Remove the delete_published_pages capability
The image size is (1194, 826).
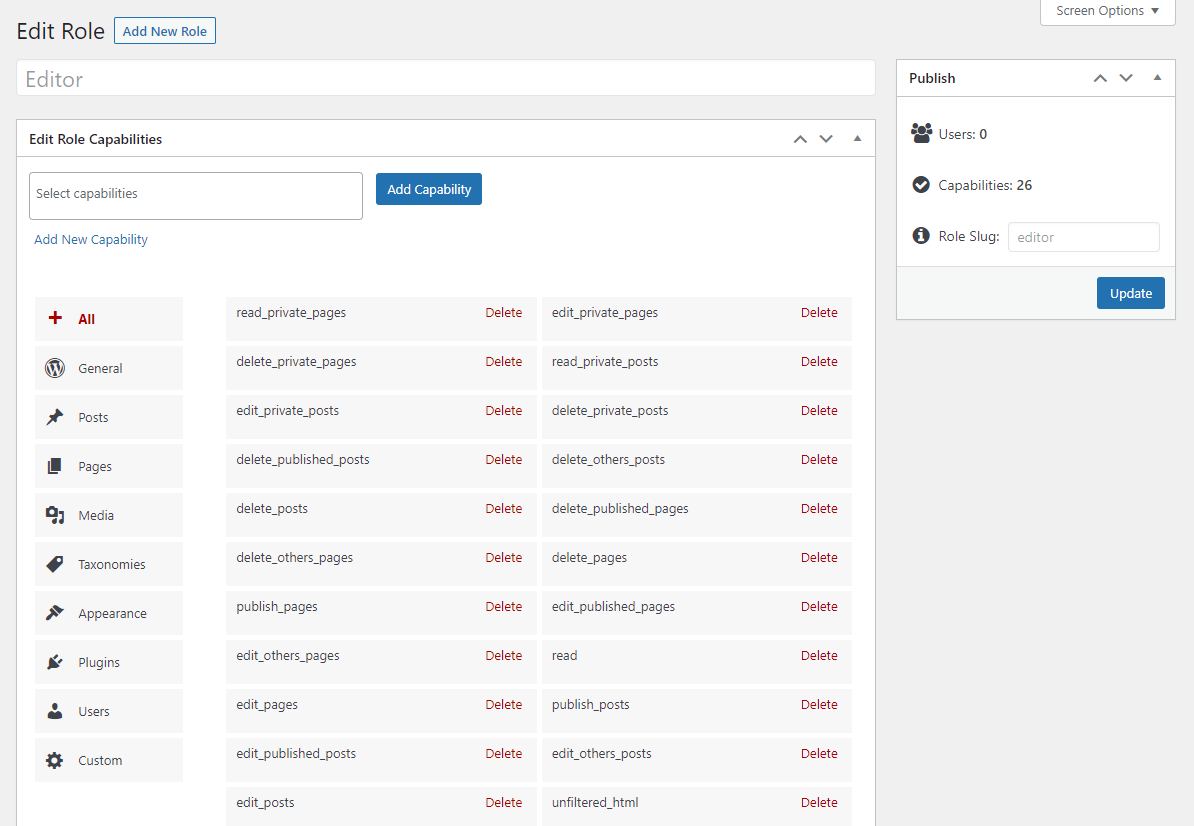[x=819, y=509]
